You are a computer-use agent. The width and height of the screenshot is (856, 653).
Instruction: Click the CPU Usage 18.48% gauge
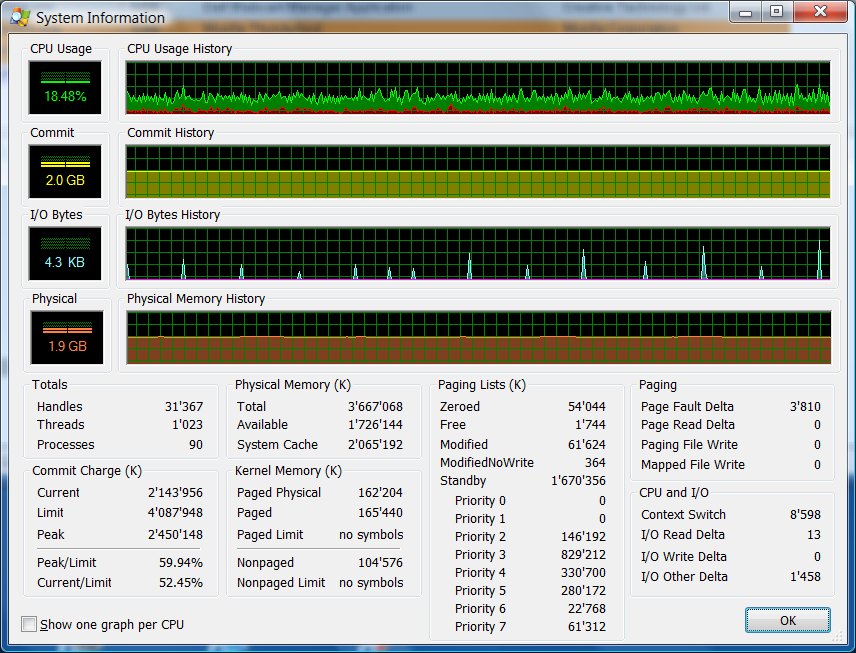click(65, 88)
